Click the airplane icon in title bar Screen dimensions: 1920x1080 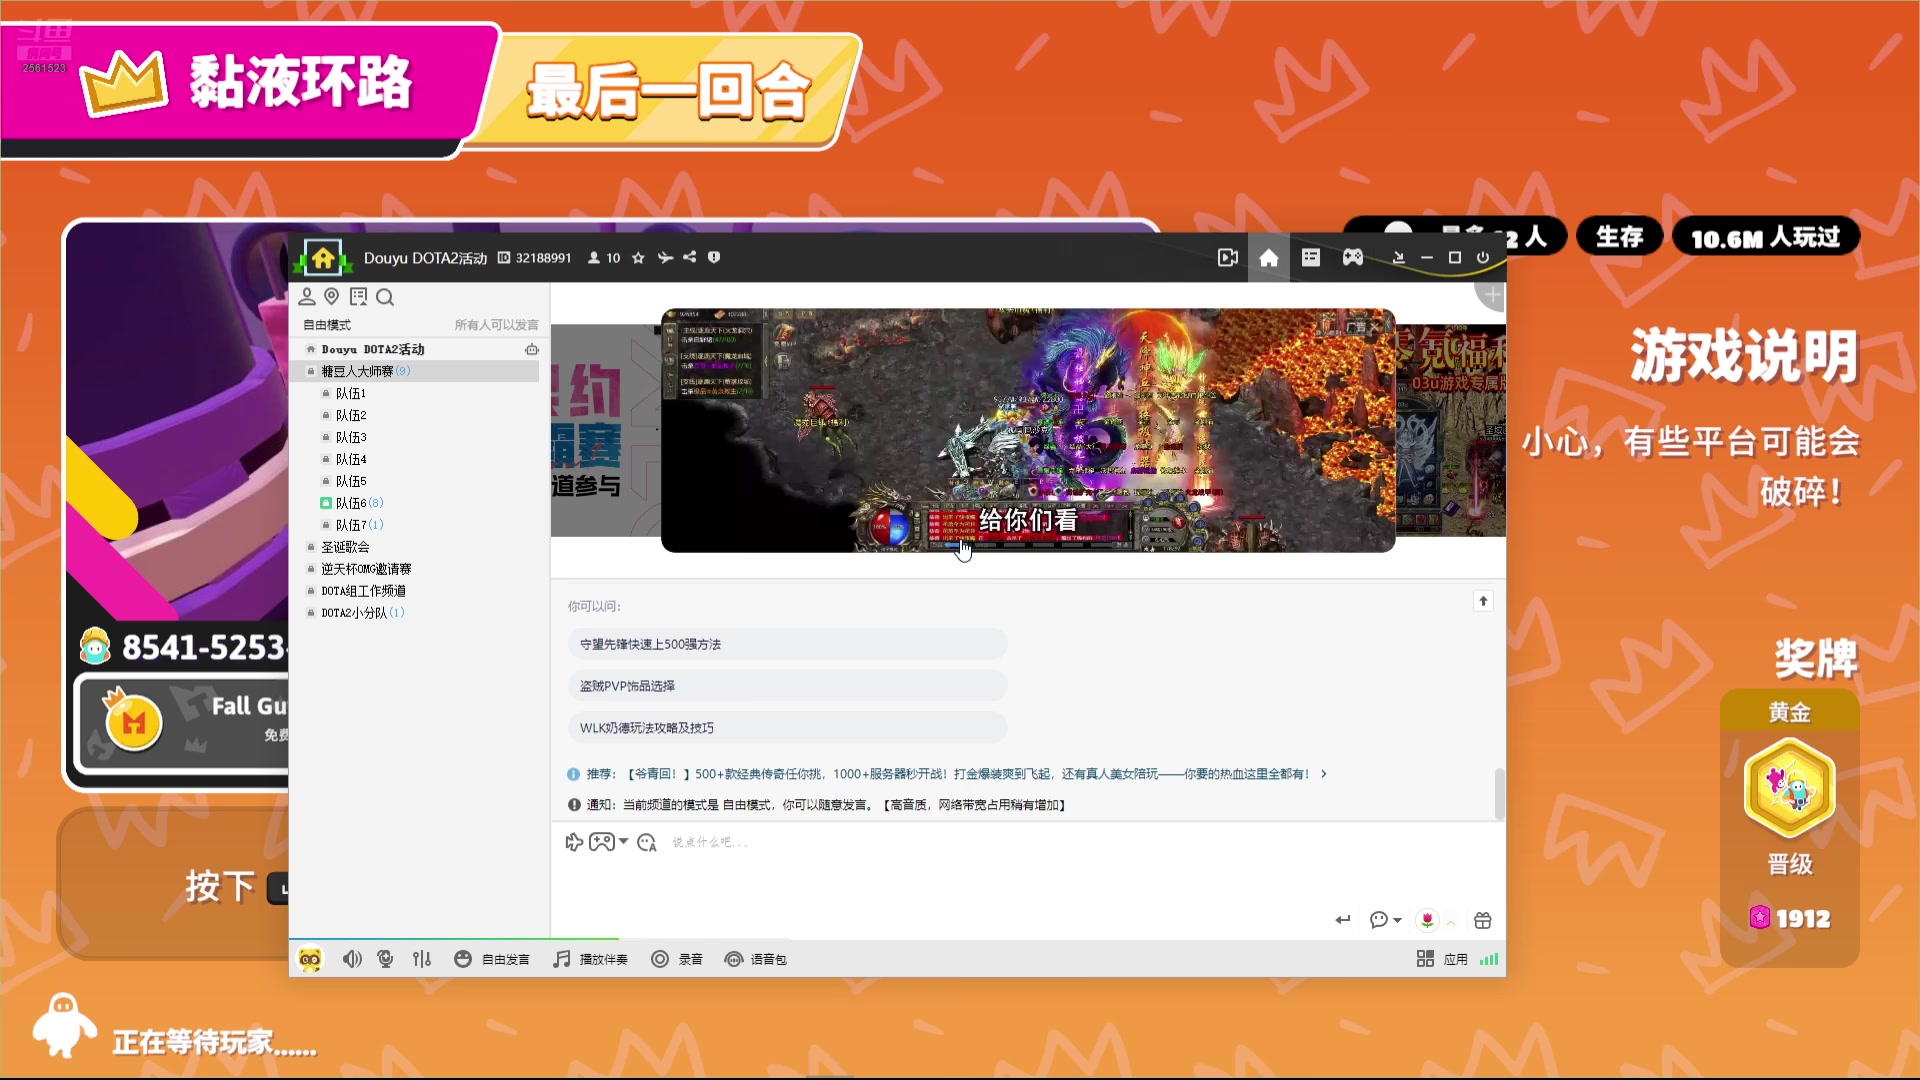click(665, 258)
